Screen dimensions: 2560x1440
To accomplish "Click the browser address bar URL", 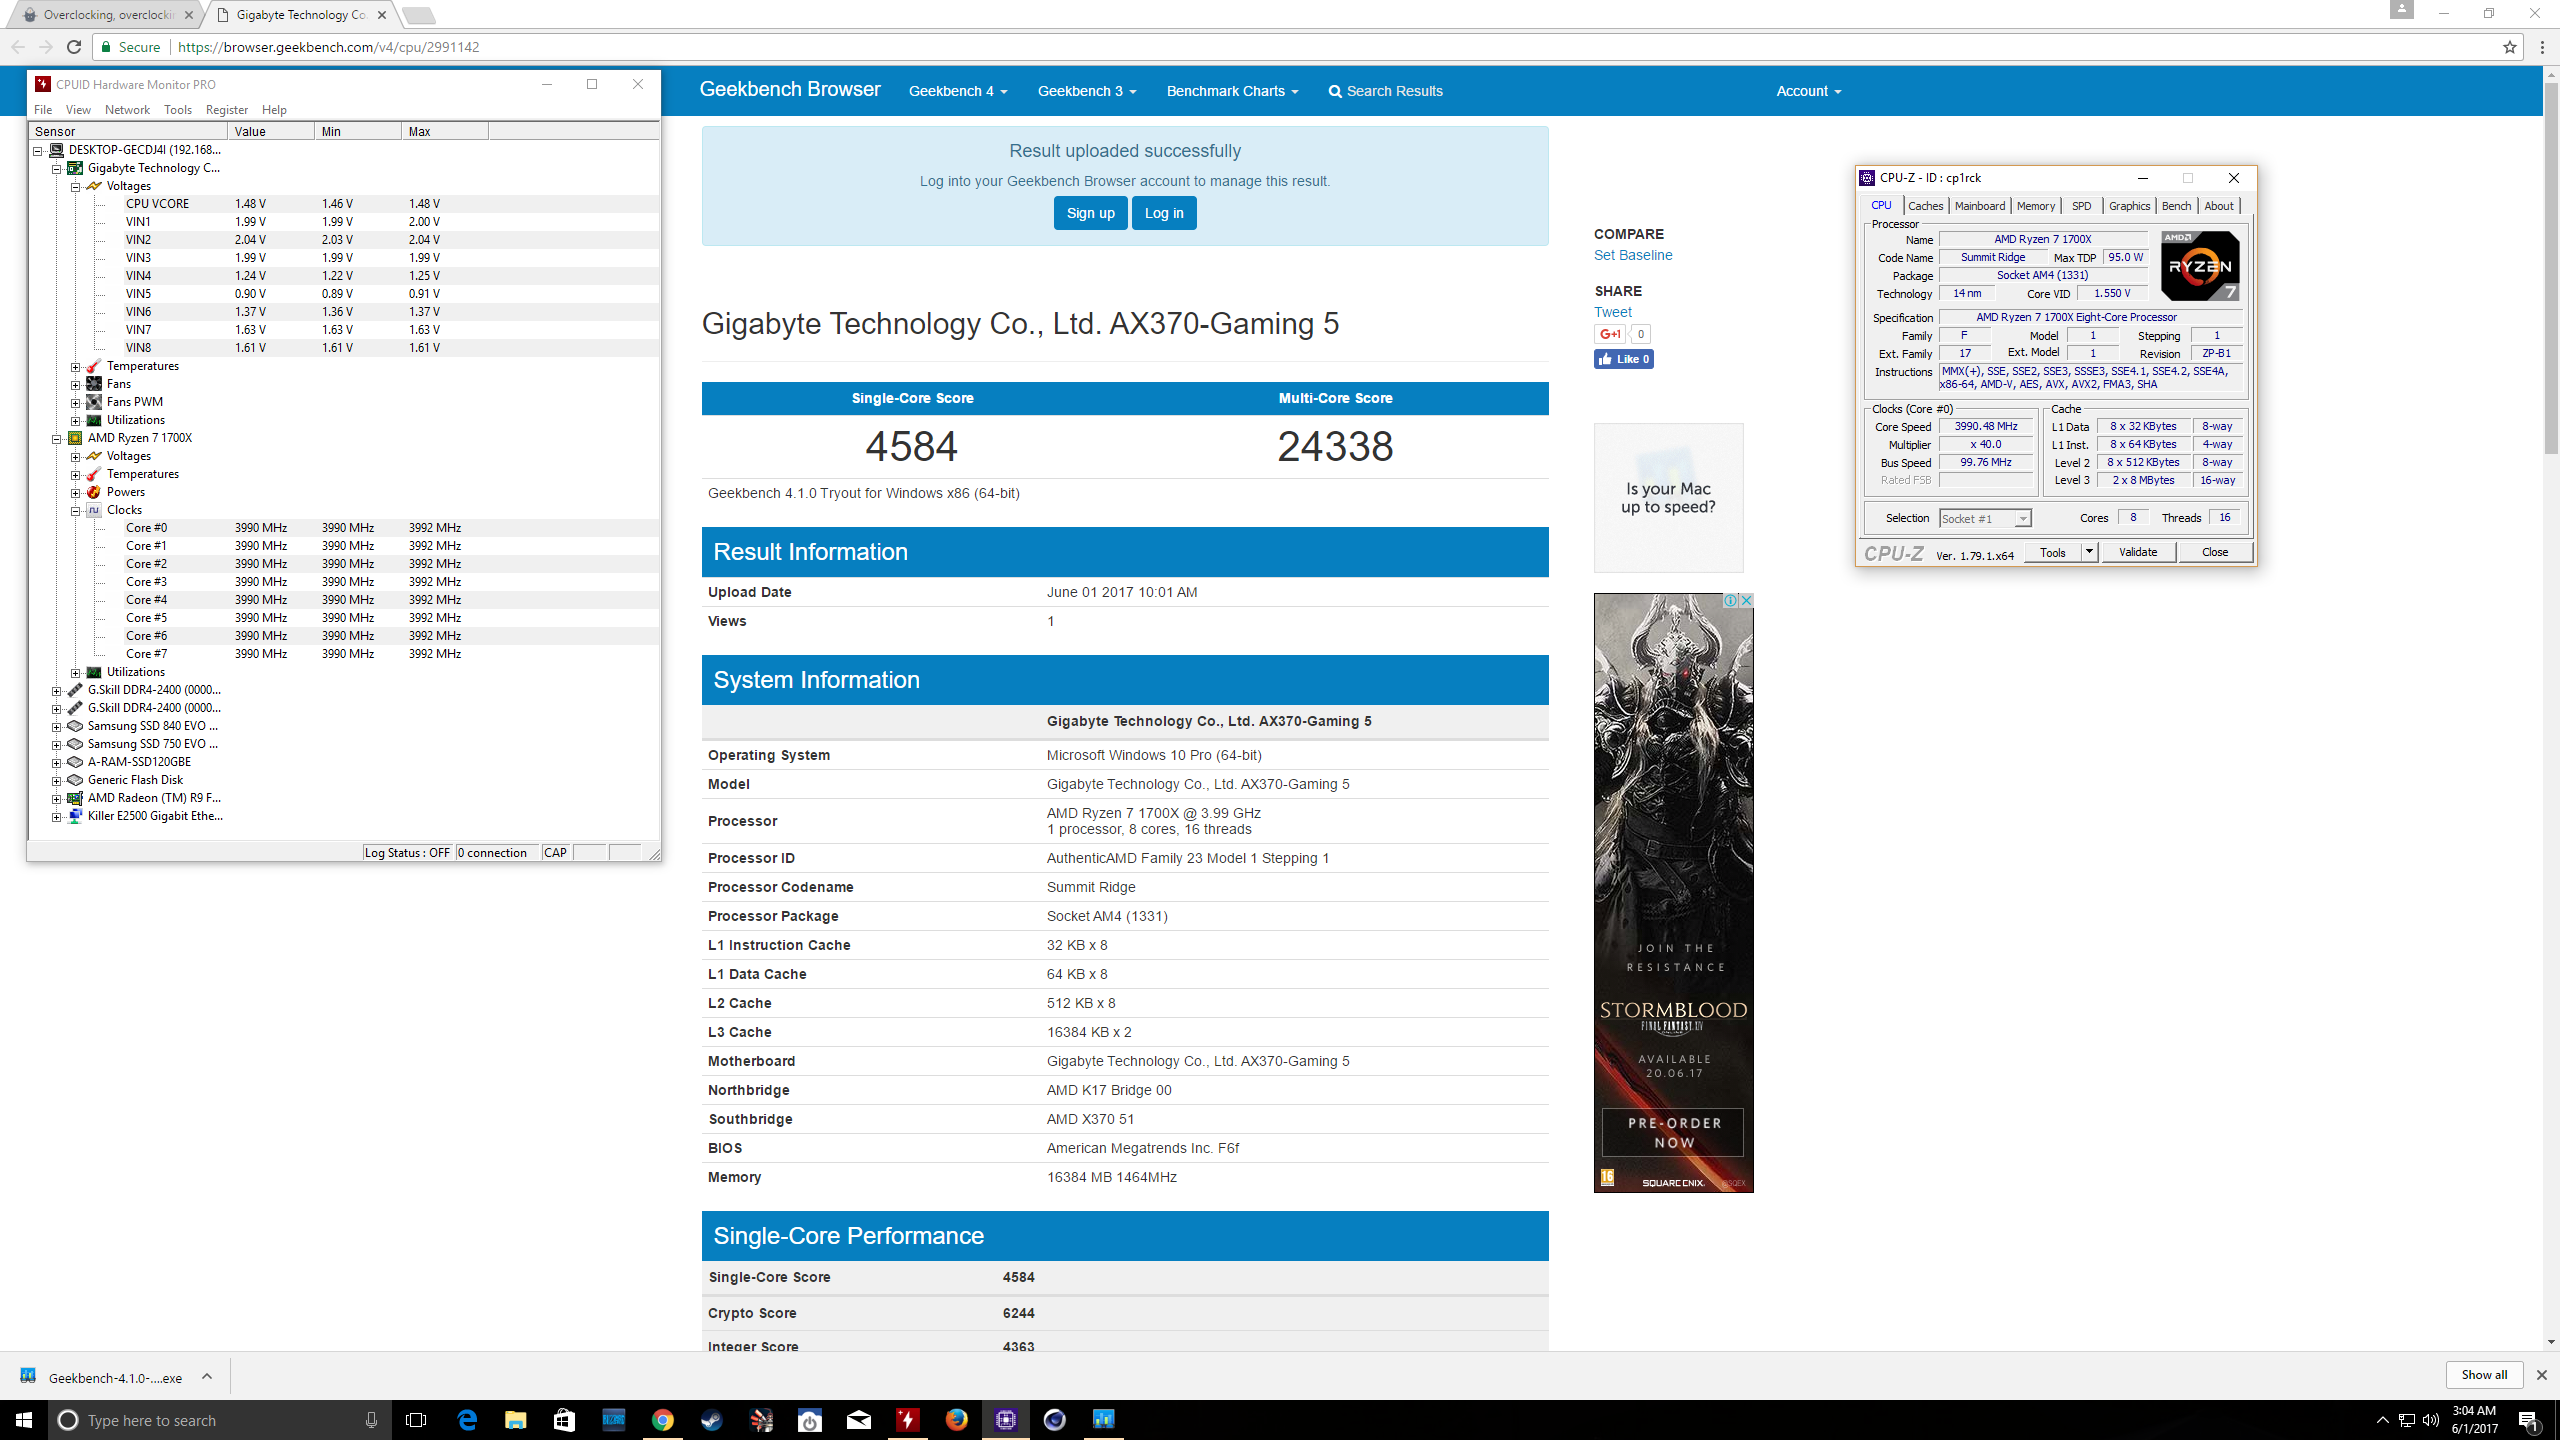I will [329, 47].
